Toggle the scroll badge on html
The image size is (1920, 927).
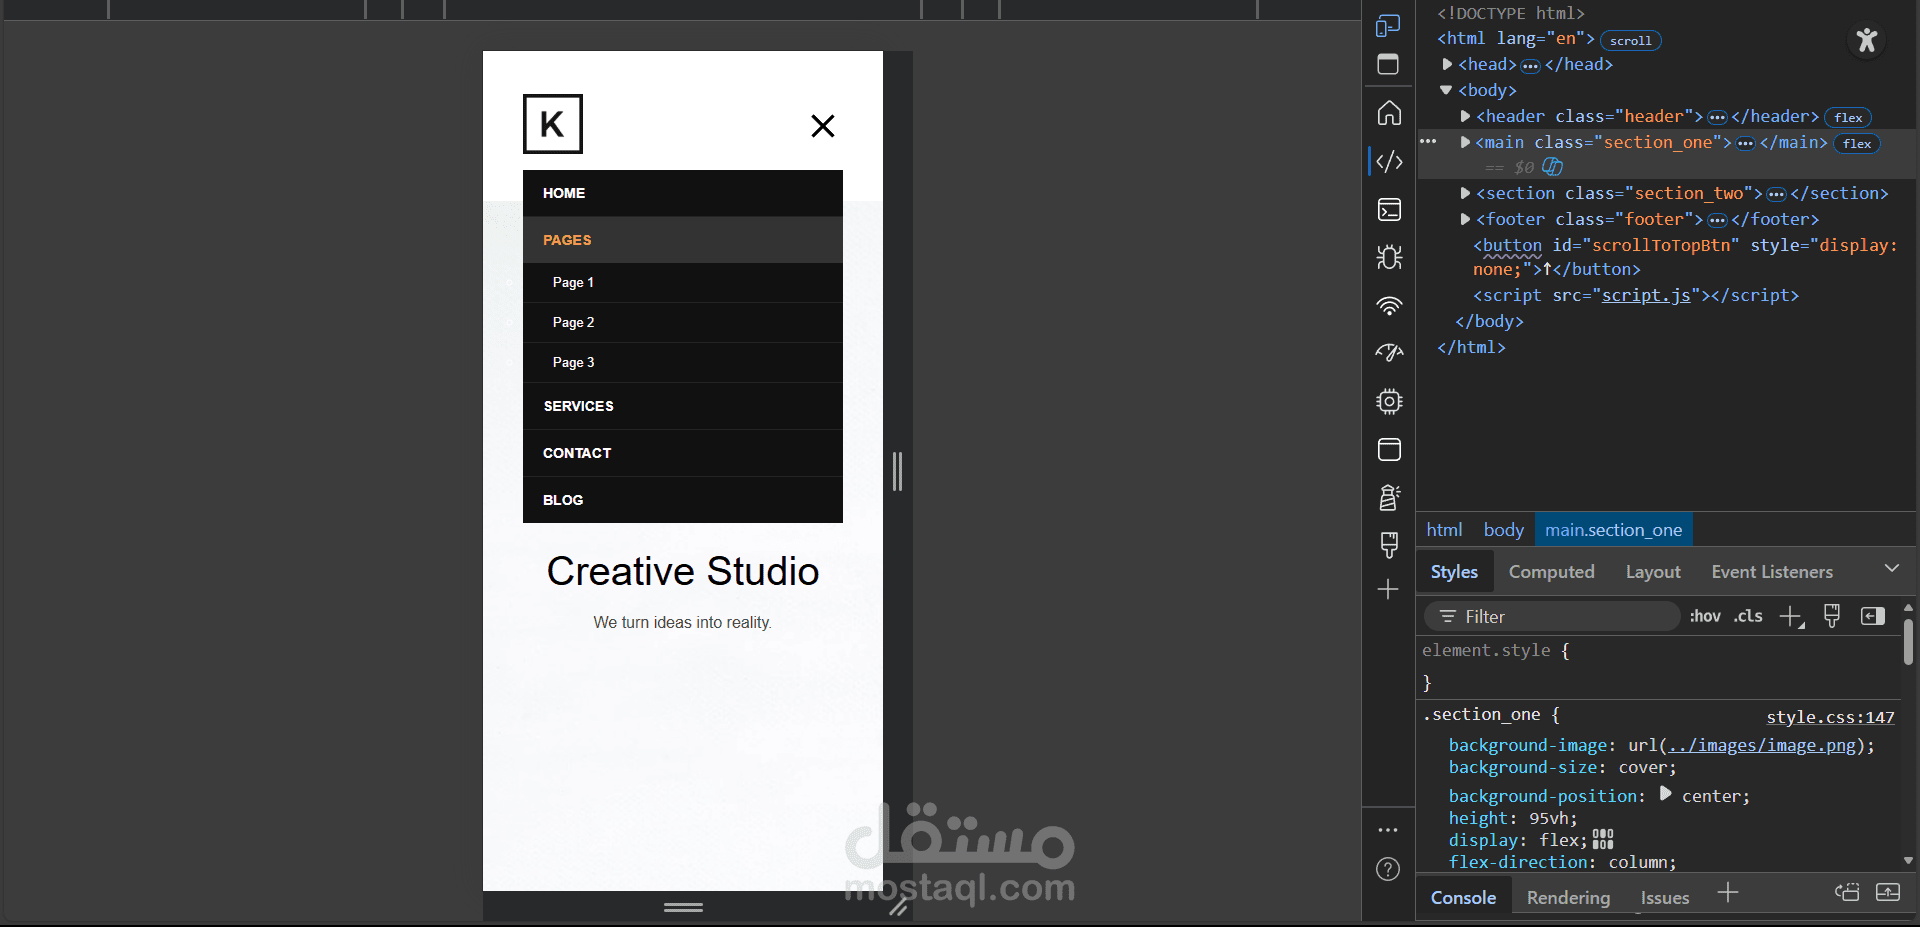pyautogui.click(x=1630, y=40)
